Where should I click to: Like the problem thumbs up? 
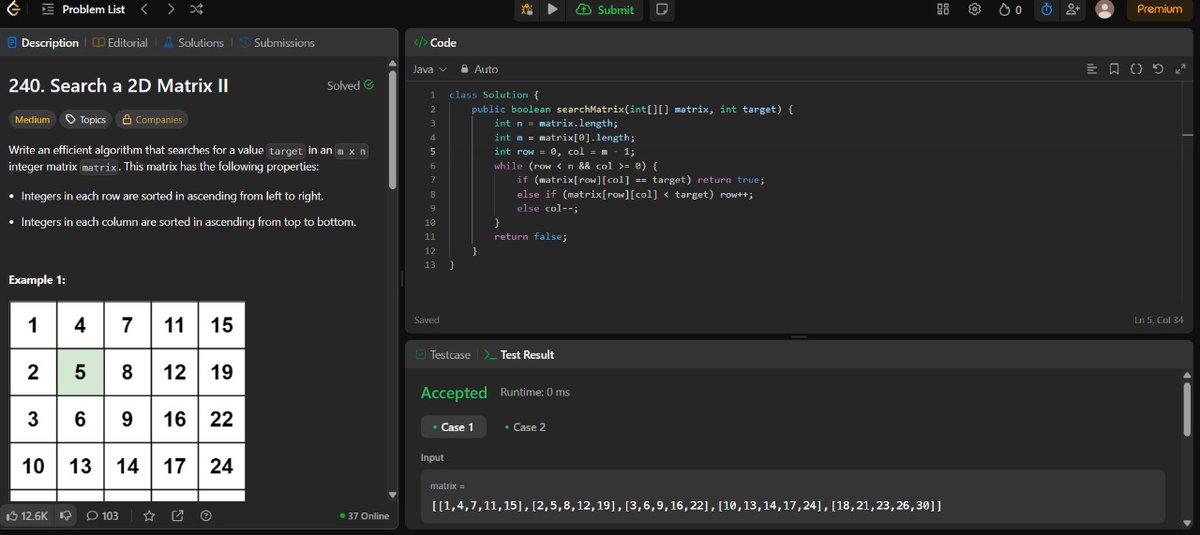26,516
